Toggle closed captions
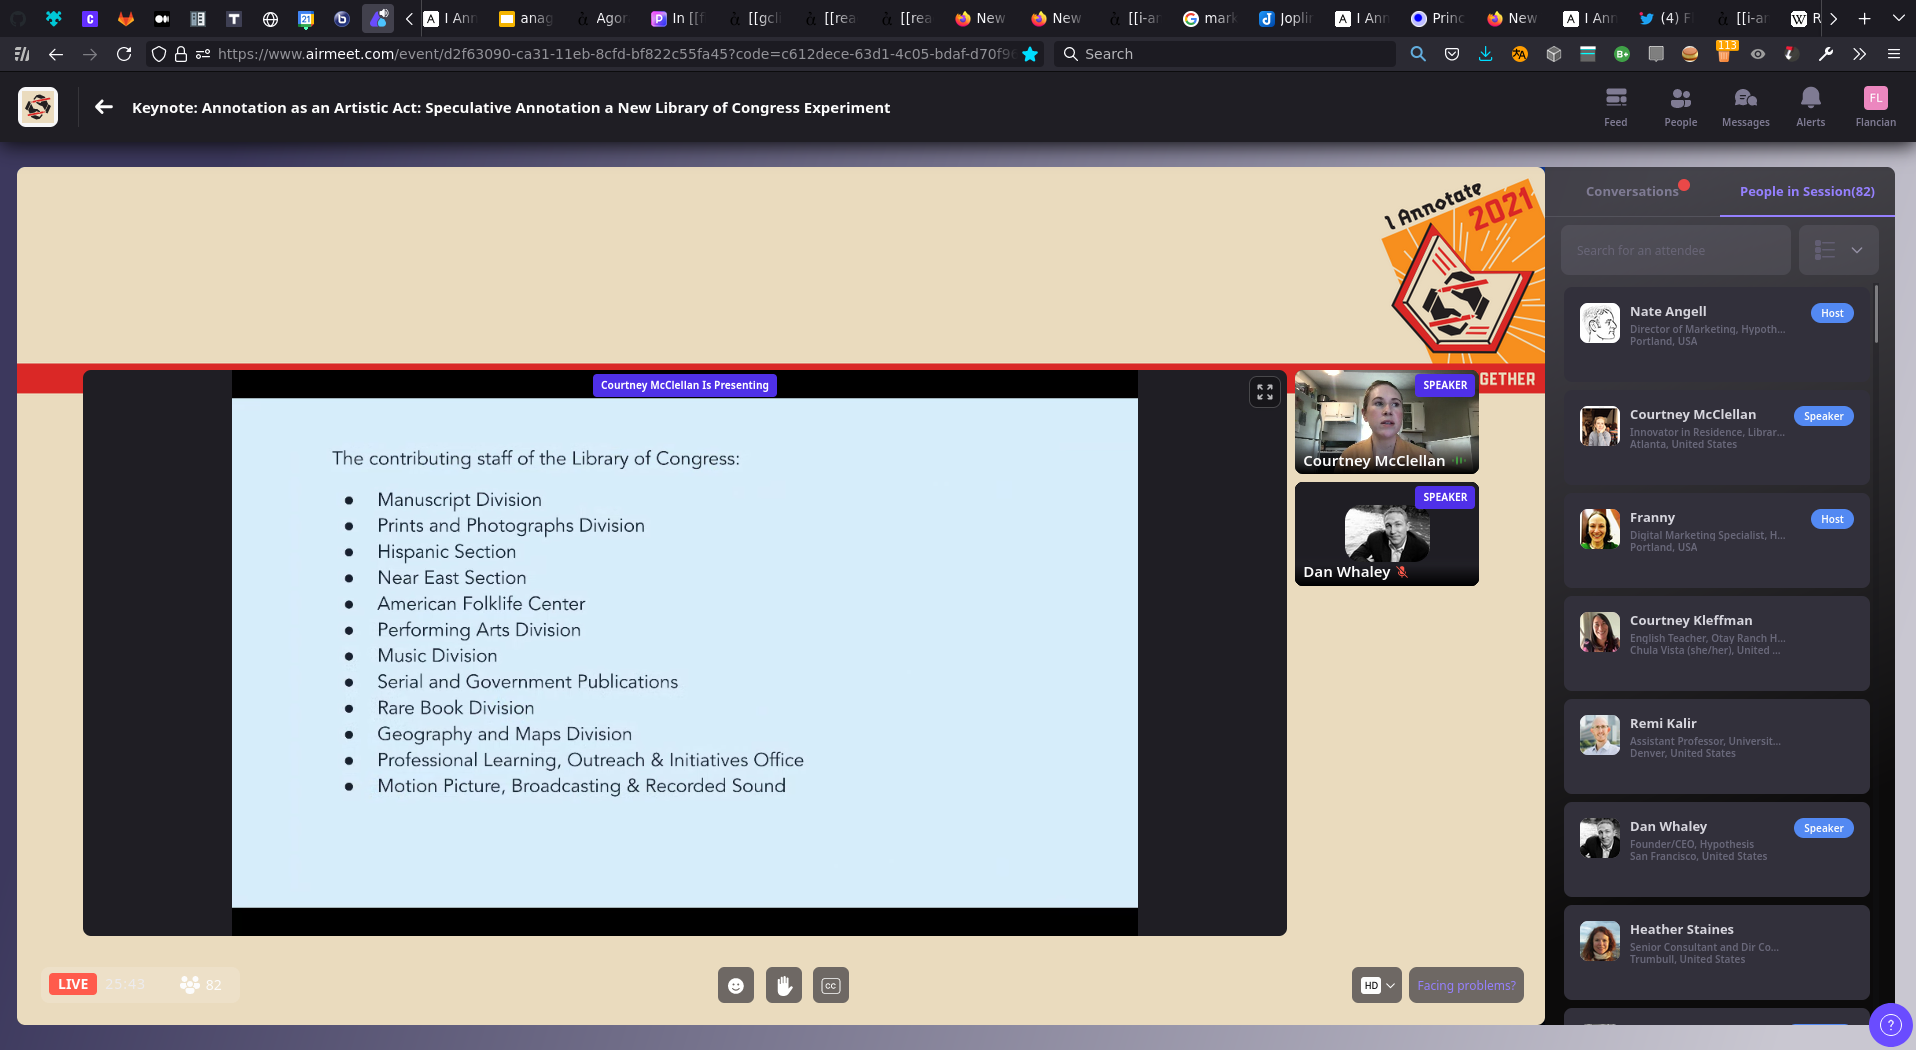The width and height of the screenshot is (1916, 1050). 831,985
